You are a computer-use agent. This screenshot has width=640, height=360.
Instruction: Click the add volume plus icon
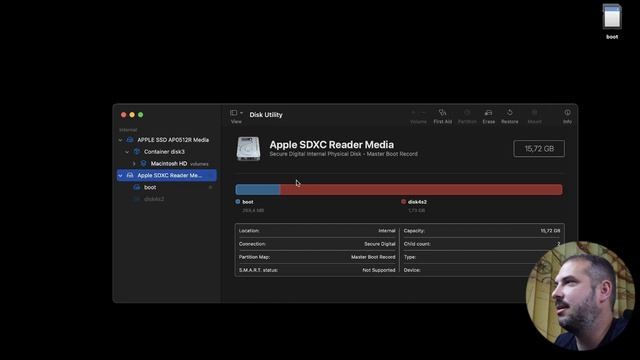click(413, 113)
